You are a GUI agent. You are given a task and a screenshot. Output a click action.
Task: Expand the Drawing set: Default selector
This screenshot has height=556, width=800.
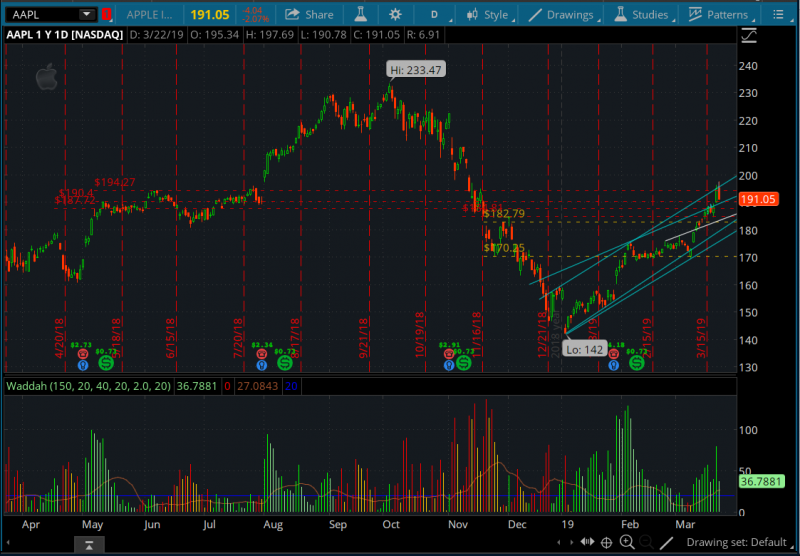coord(738,543)
